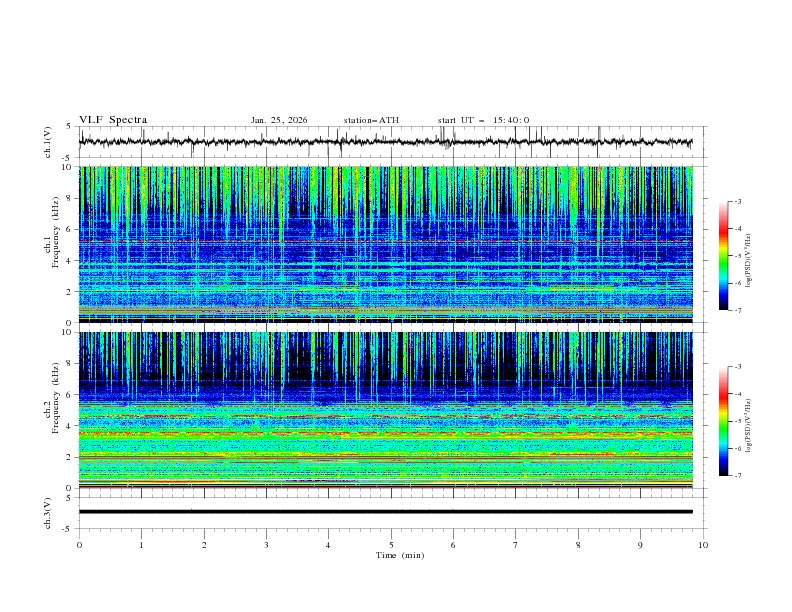Viewport: 792px width, 612px height.
Task: Click the "VLF Spectra" plot title
Action: pos(113,120)
